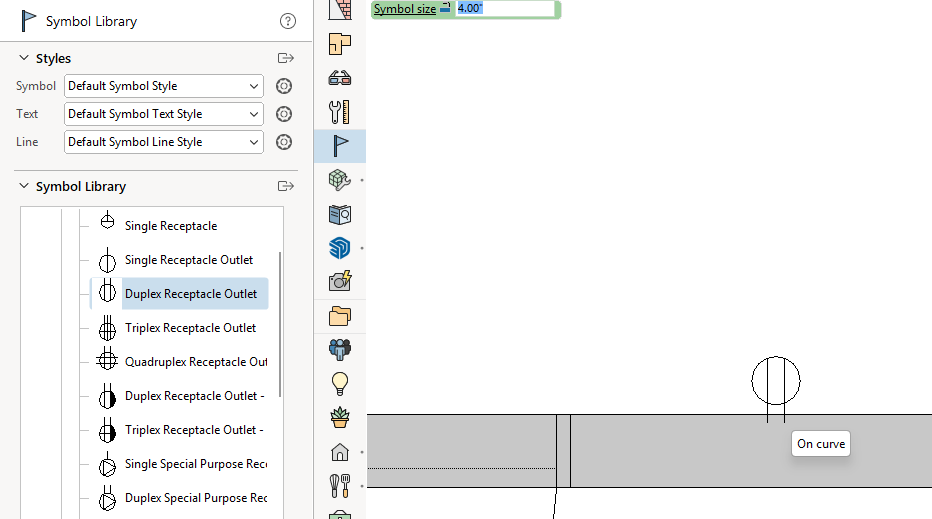The width and height of the screenshot is (932, 519).
Task: Open the SketchUp import tool
Action: [x=340, y=248]
